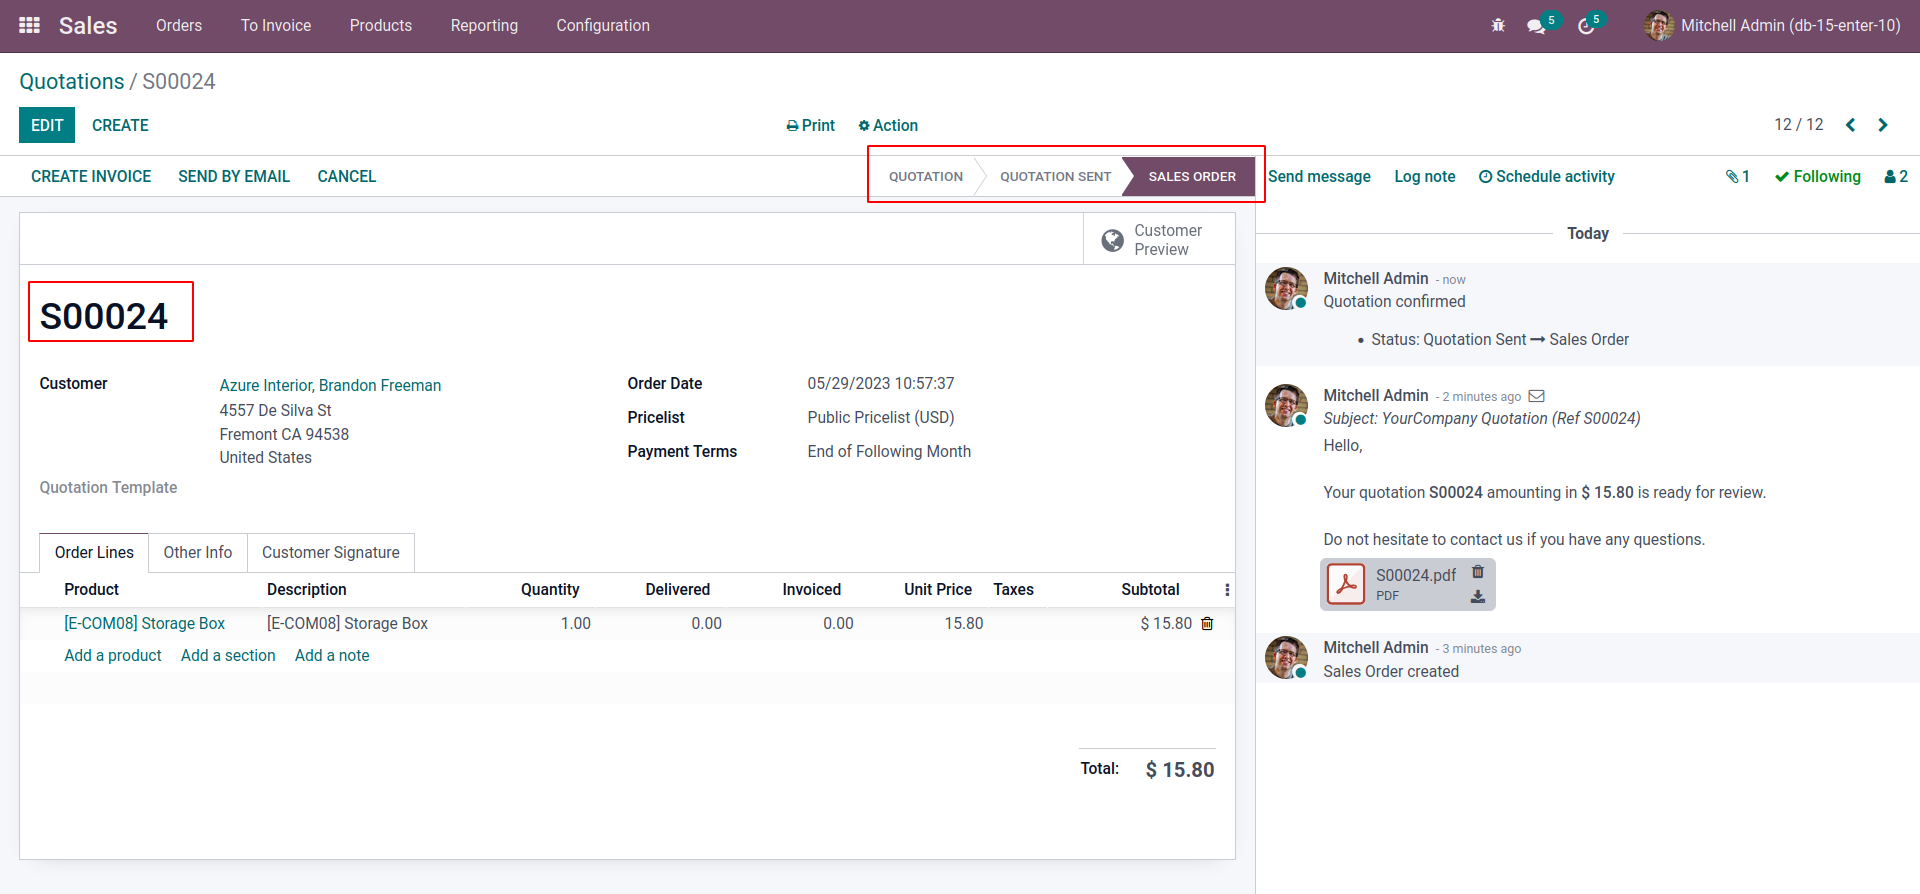Image resolution: width=1920 pixels, height=894 pixels.
Task: Open the activities clock icon
Action: click(1586, 26)
